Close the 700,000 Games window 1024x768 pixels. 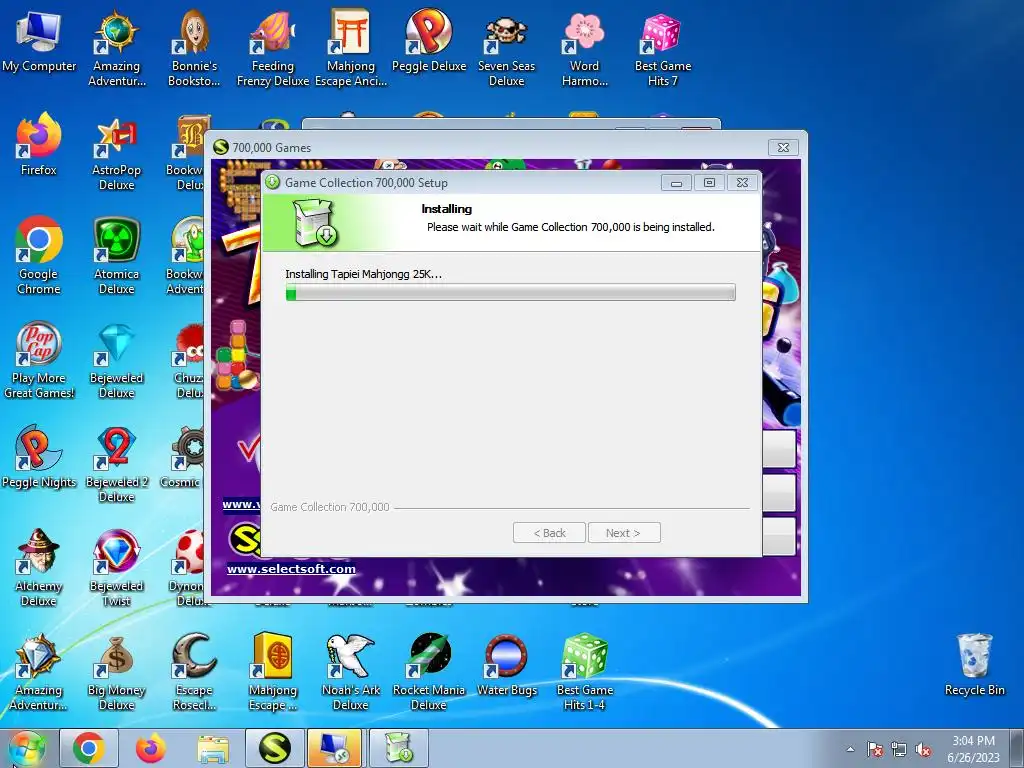point(783,148)
